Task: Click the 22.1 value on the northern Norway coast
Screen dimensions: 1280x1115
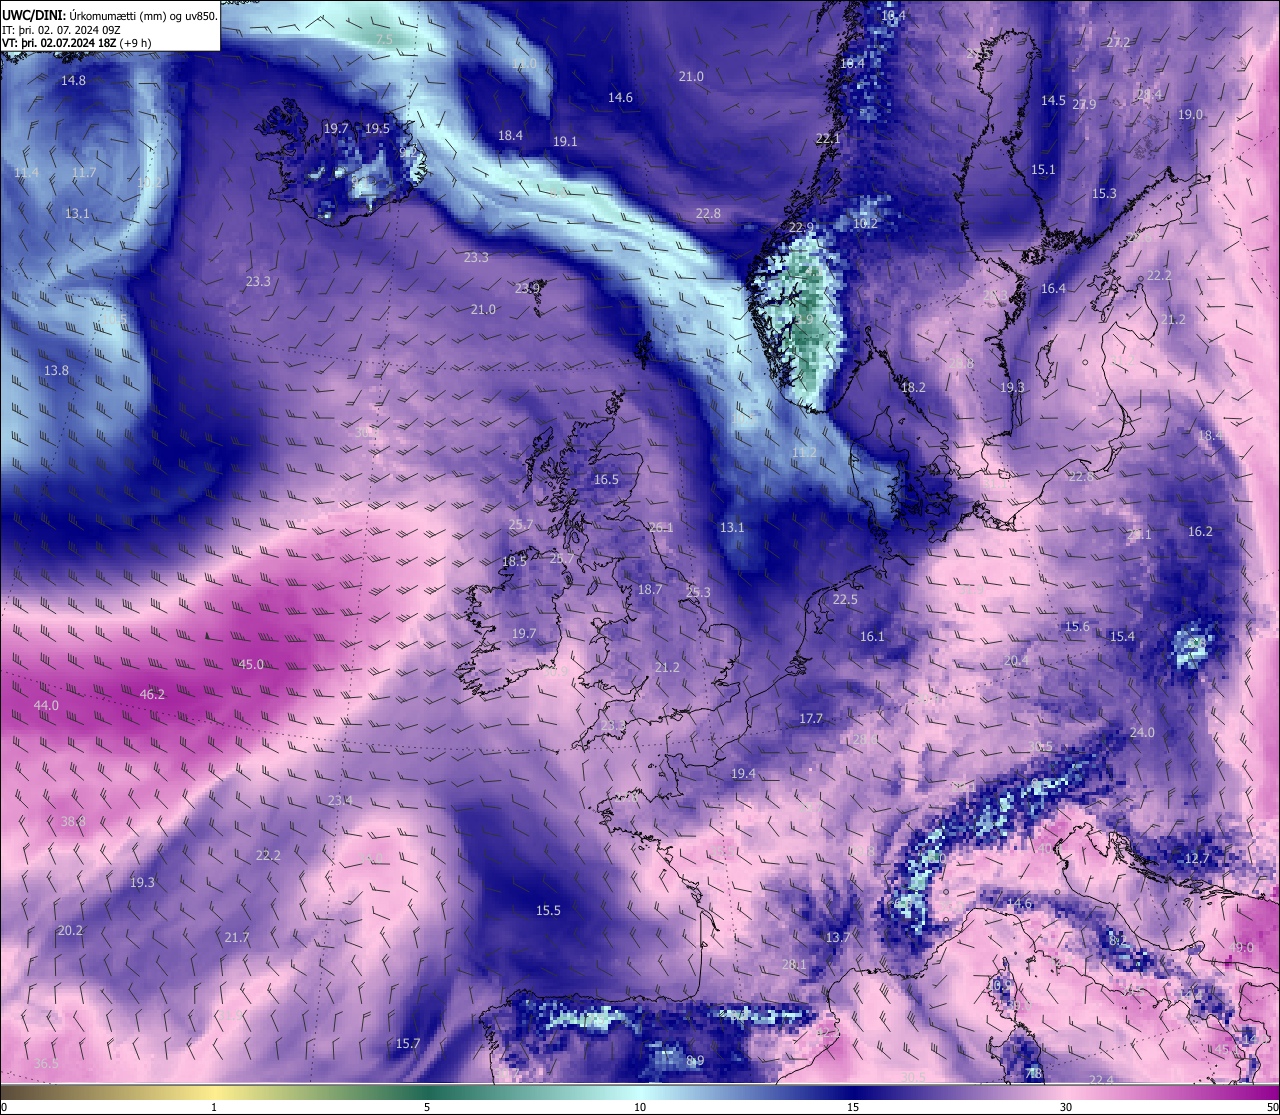Action: [x=828, y=138]
